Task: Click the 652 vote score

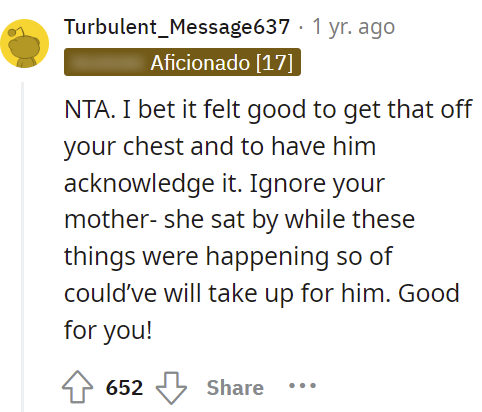Action: (124, 388)
